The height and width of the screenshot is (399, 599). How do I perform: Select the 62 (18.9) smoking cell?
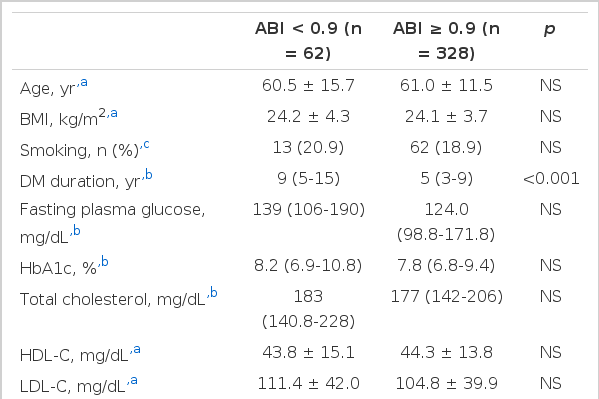(446, 148)
